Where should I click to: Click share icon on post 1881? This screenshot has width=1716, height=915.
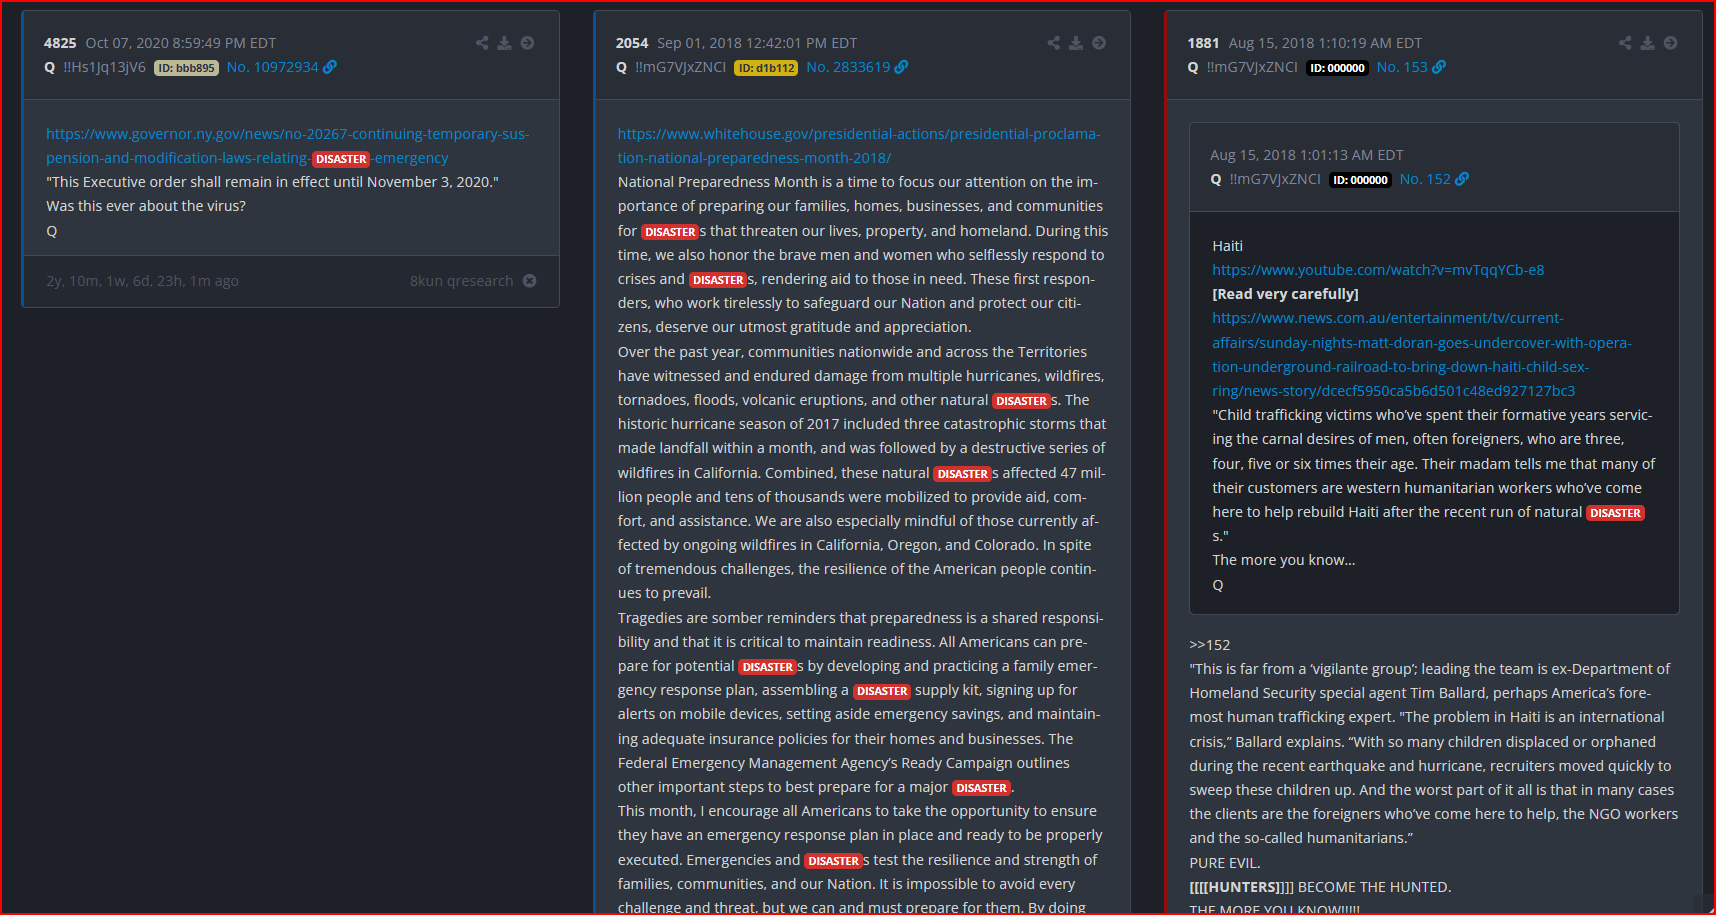[x=1625, y=43]
